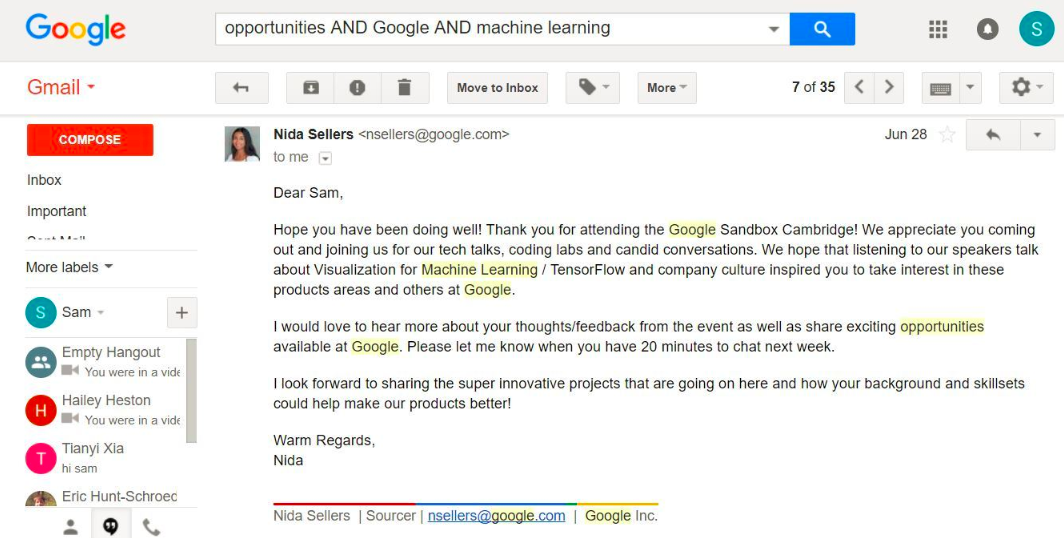
Task: Click Hailey Heston's red avatar
Action: pos(41,410)
